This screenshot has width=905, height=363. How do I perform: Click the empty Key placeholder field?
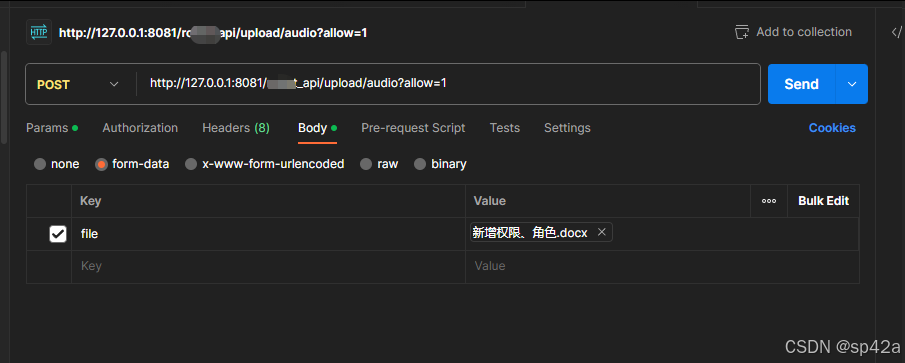coord(268,266)
